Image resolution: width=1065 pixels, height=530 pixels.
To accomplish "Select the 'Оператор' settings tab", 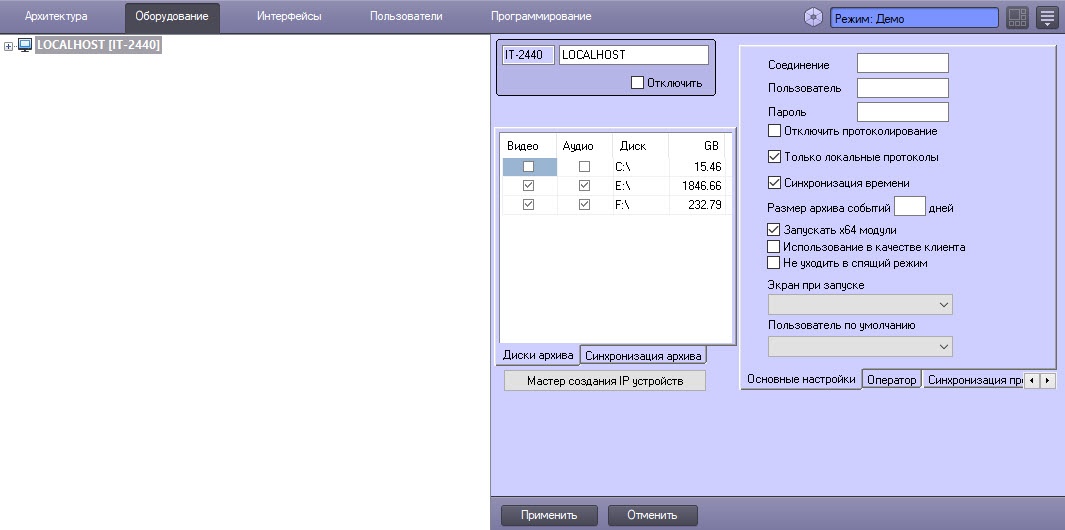I will [891, 380].
